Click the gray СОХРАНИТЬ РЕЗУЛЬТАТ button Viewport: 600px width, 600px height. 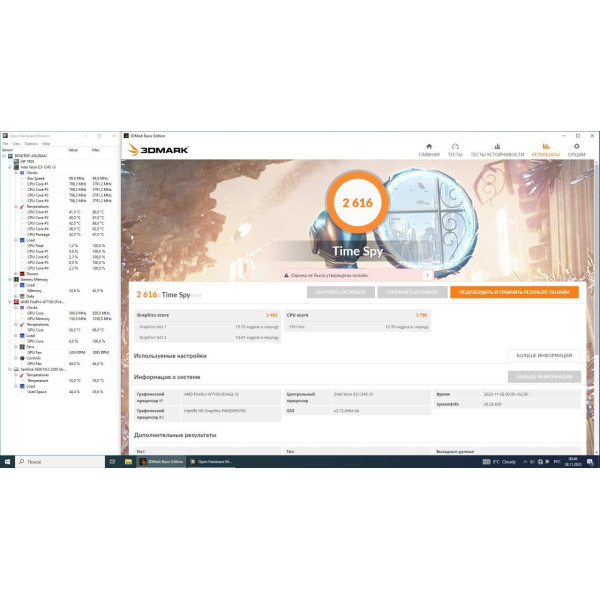coord(412,292)
